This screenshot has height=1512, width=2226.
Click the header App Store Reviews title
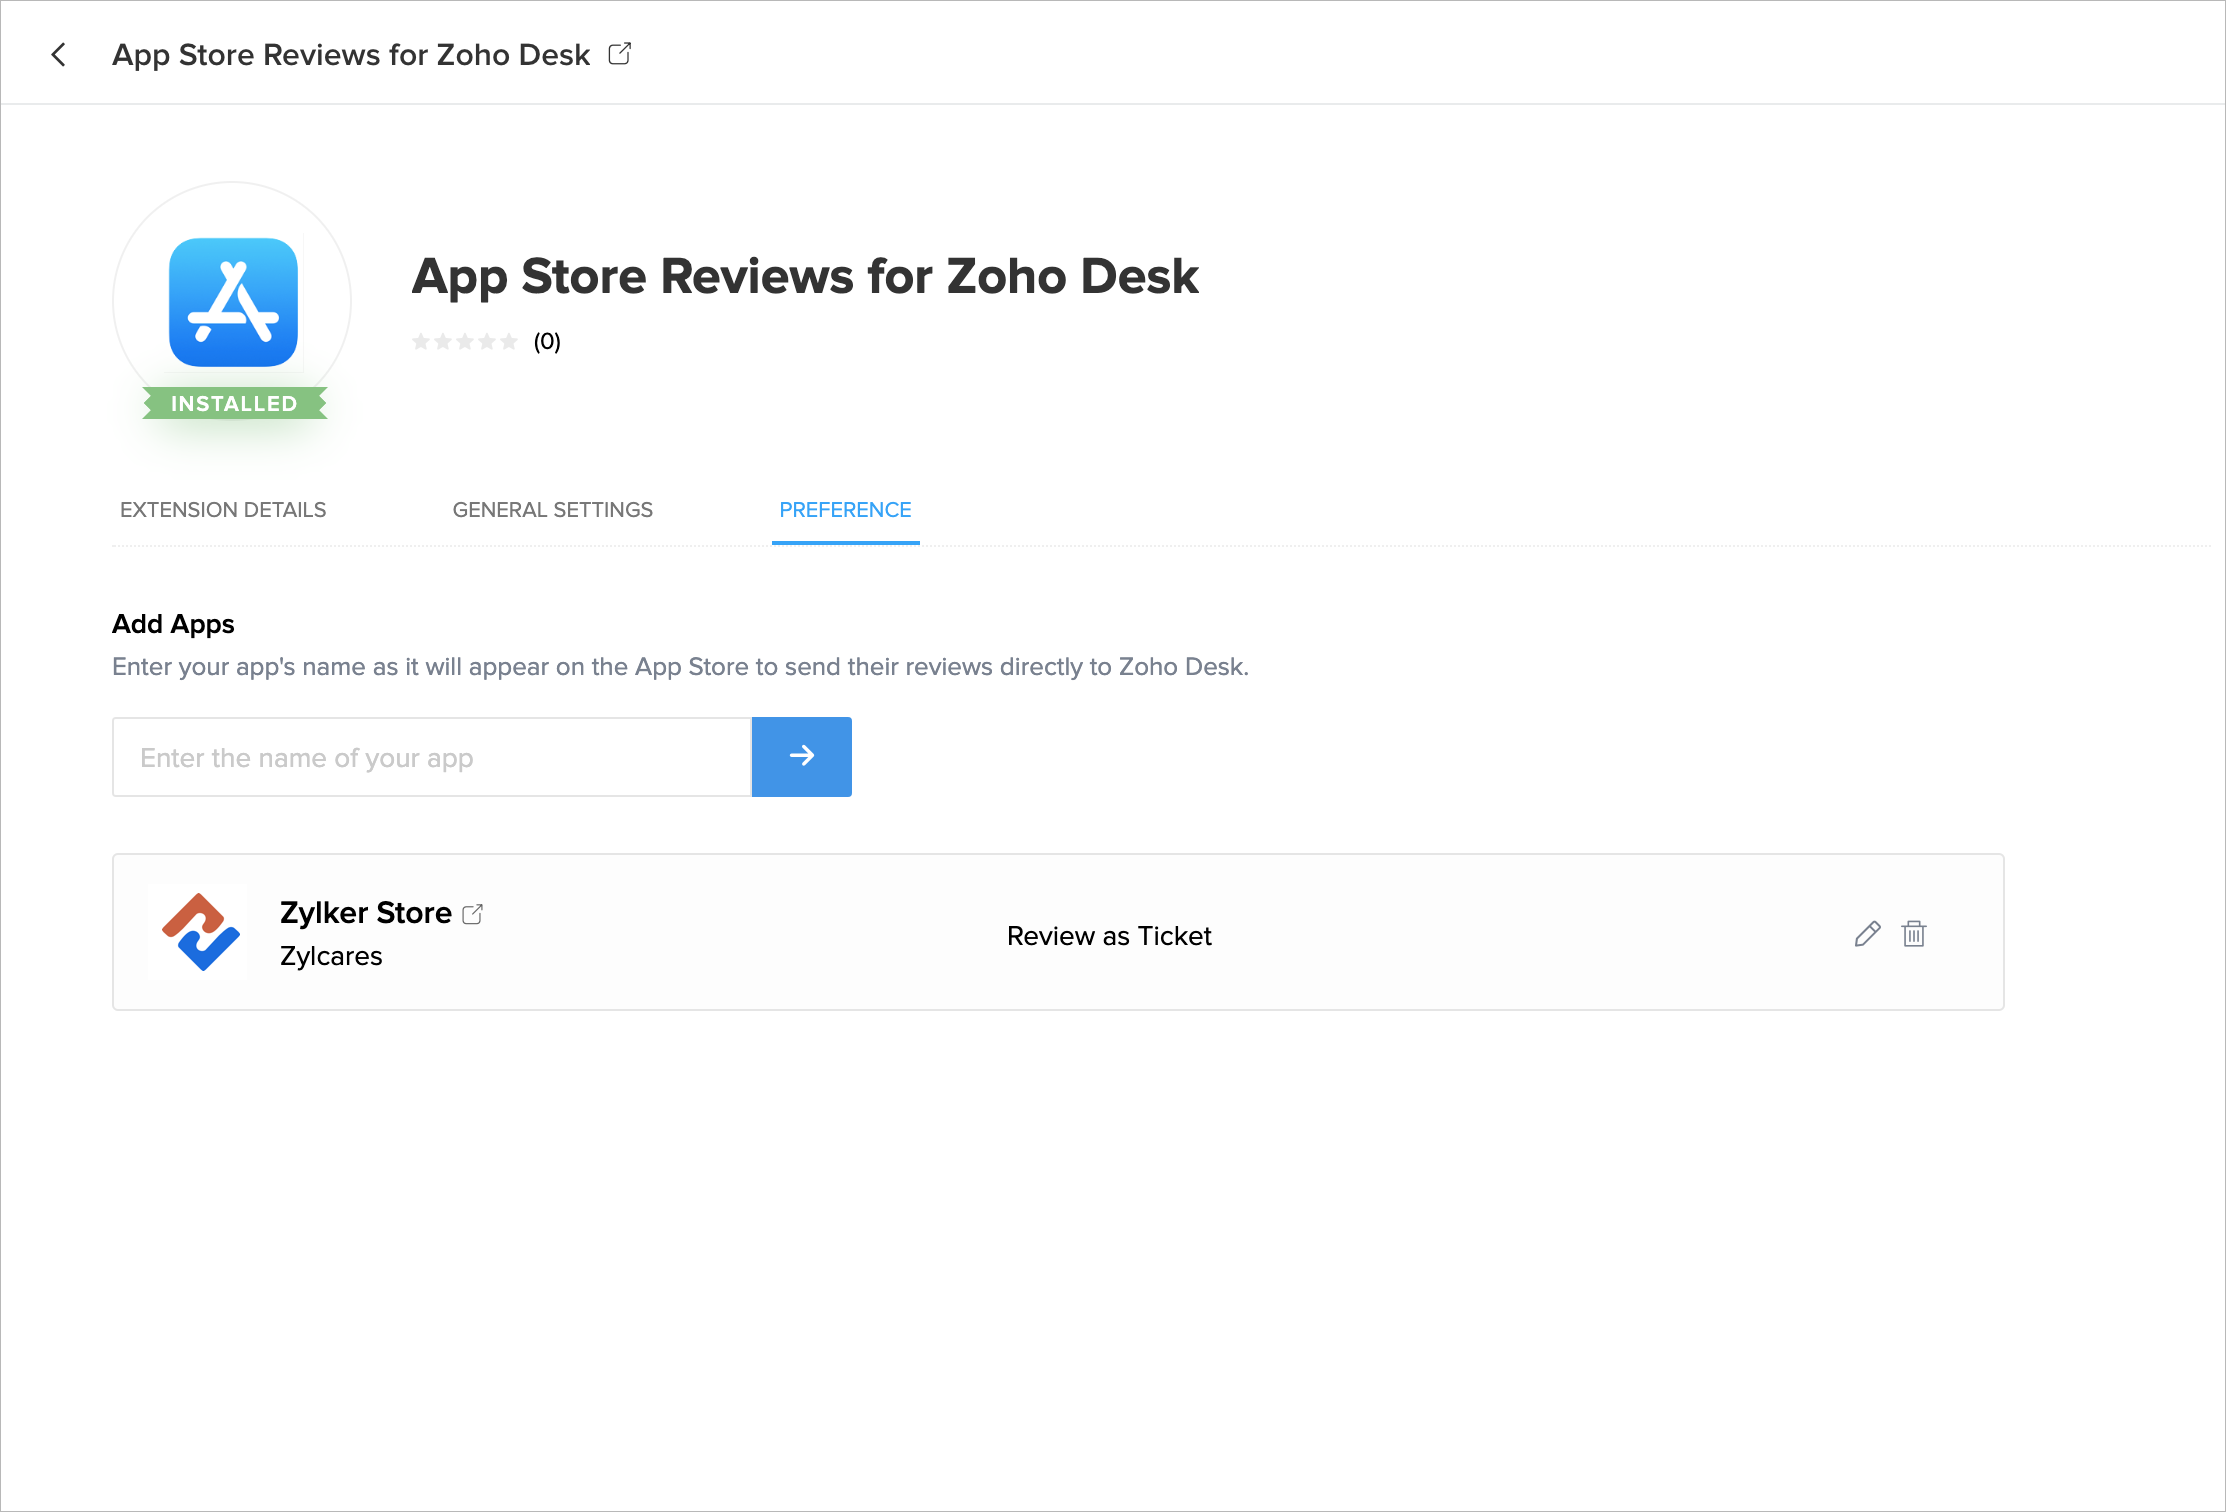pyautogui.click(x=351, y=54)
